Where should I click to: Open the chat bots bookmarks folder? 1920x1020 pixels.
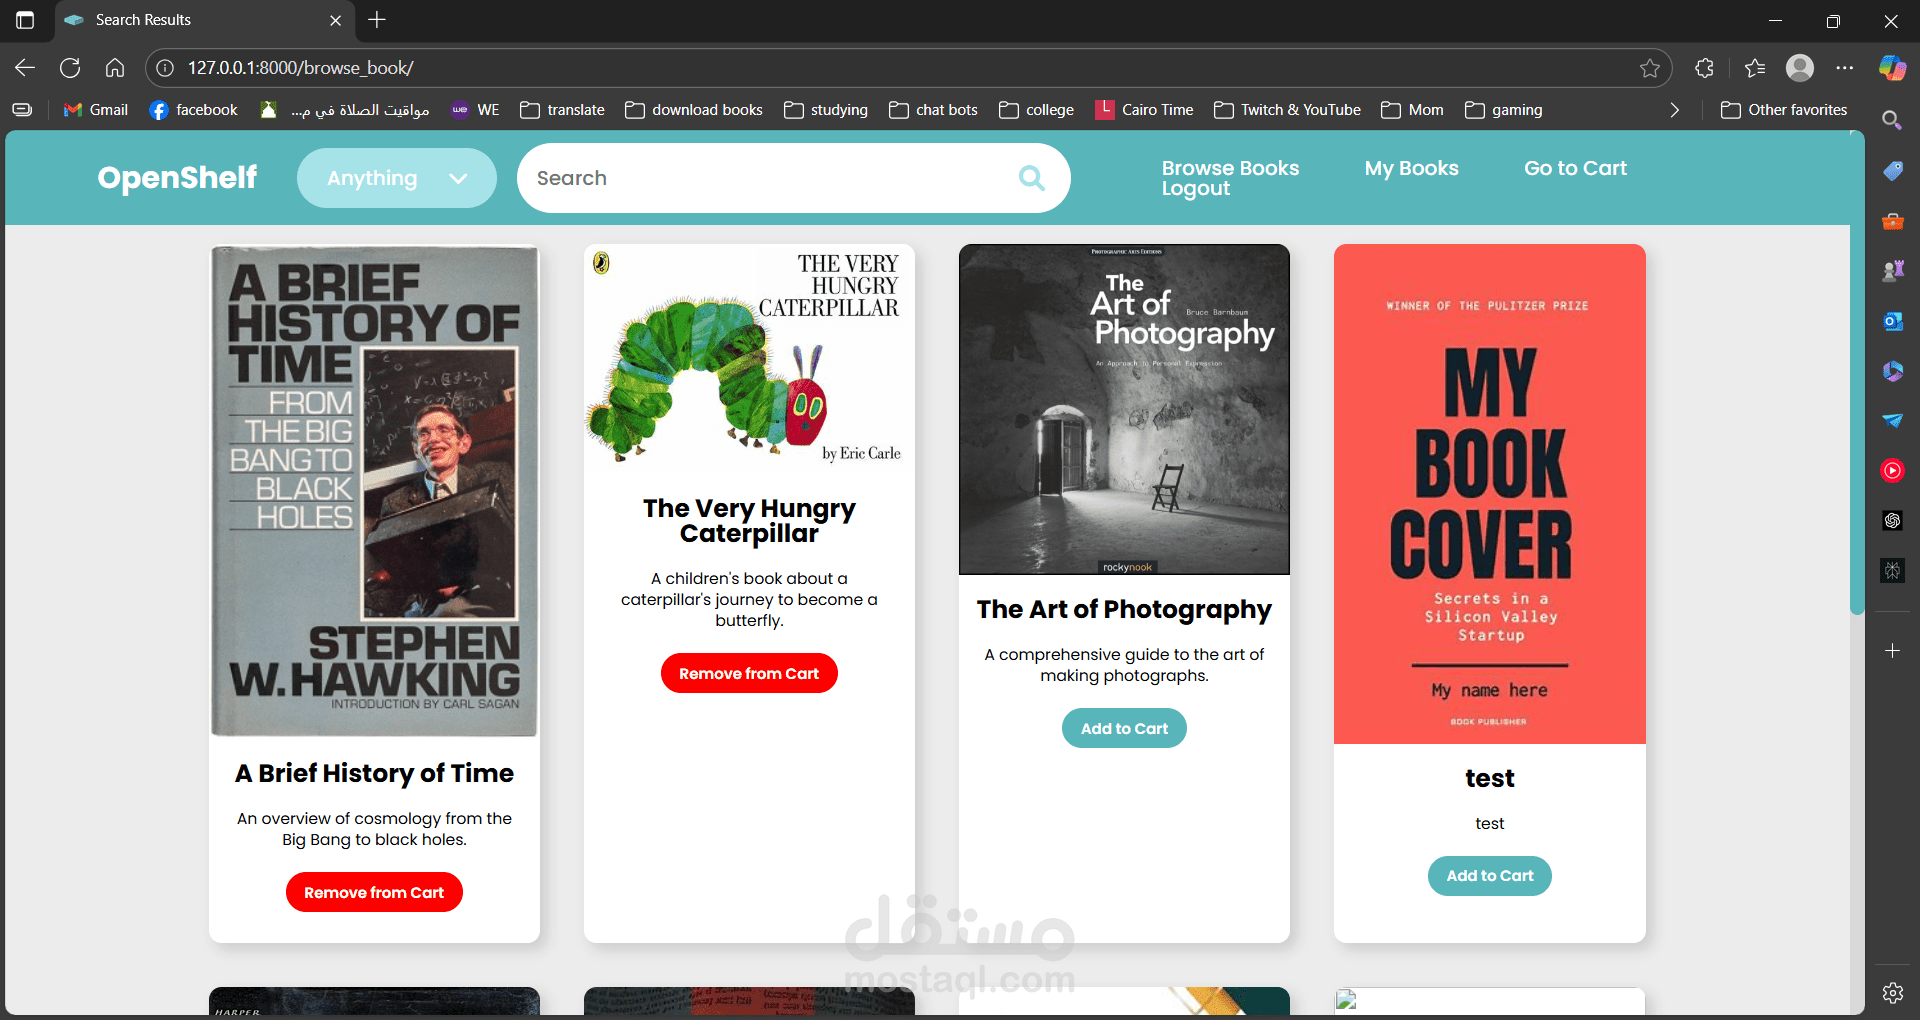(933, 110)
